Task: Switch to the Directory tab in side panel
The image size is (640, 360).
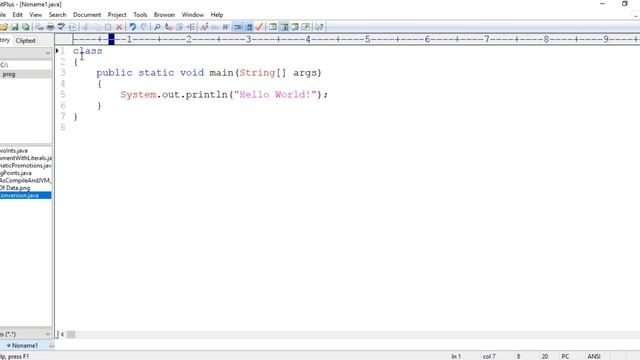Action: 5,40
